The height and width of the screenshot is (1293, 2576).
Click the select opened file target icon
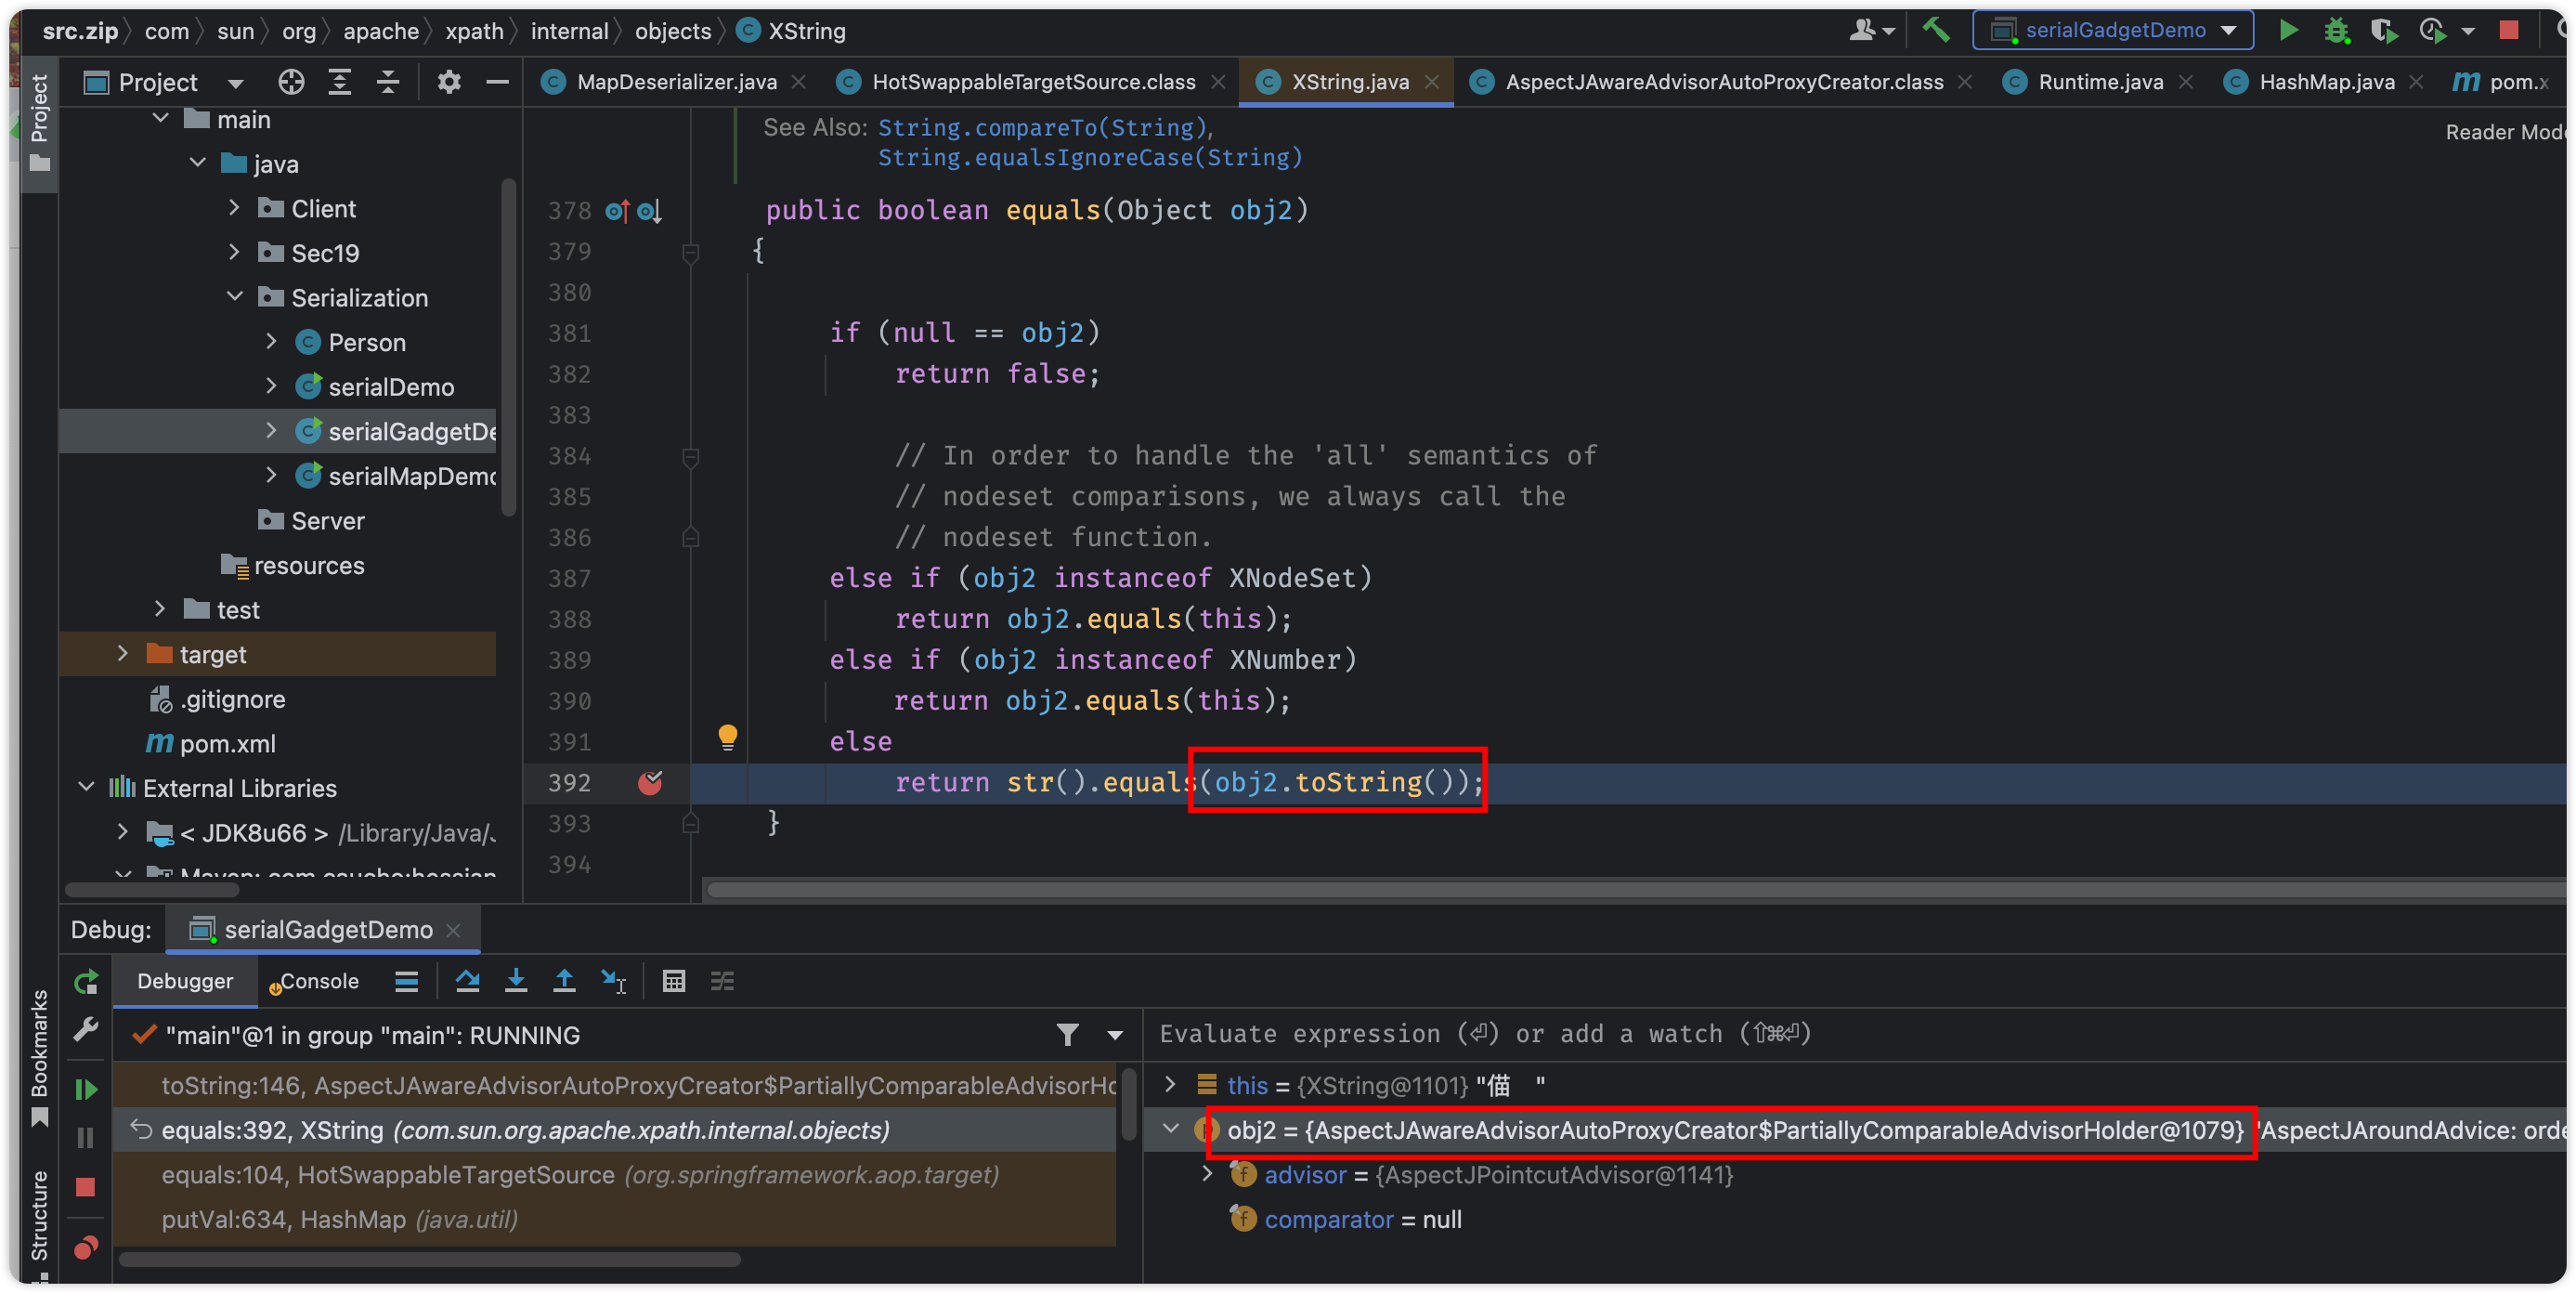point(291,82)
